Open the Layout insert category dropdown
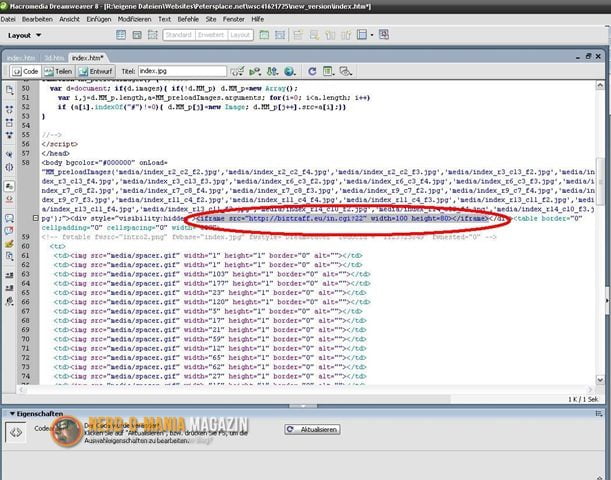The image size is (611, 480). click(x=25, y=35)
